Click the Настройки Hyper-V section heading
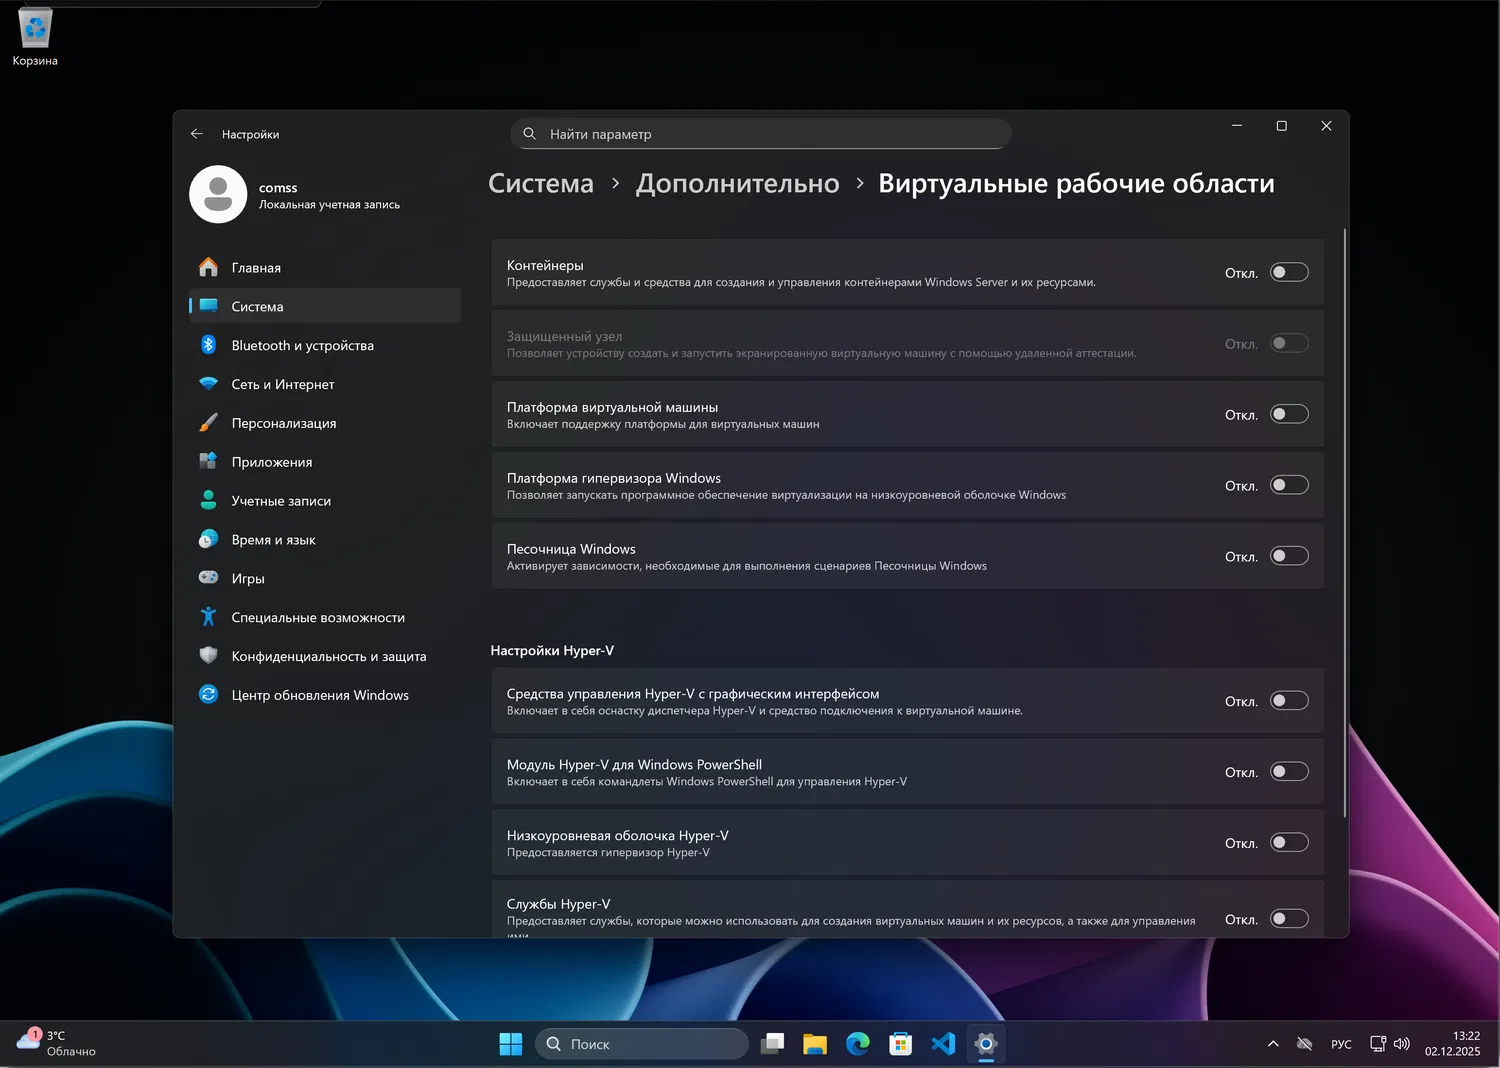The width and height of the screenshot is (1500, 1068). [552, 650]
